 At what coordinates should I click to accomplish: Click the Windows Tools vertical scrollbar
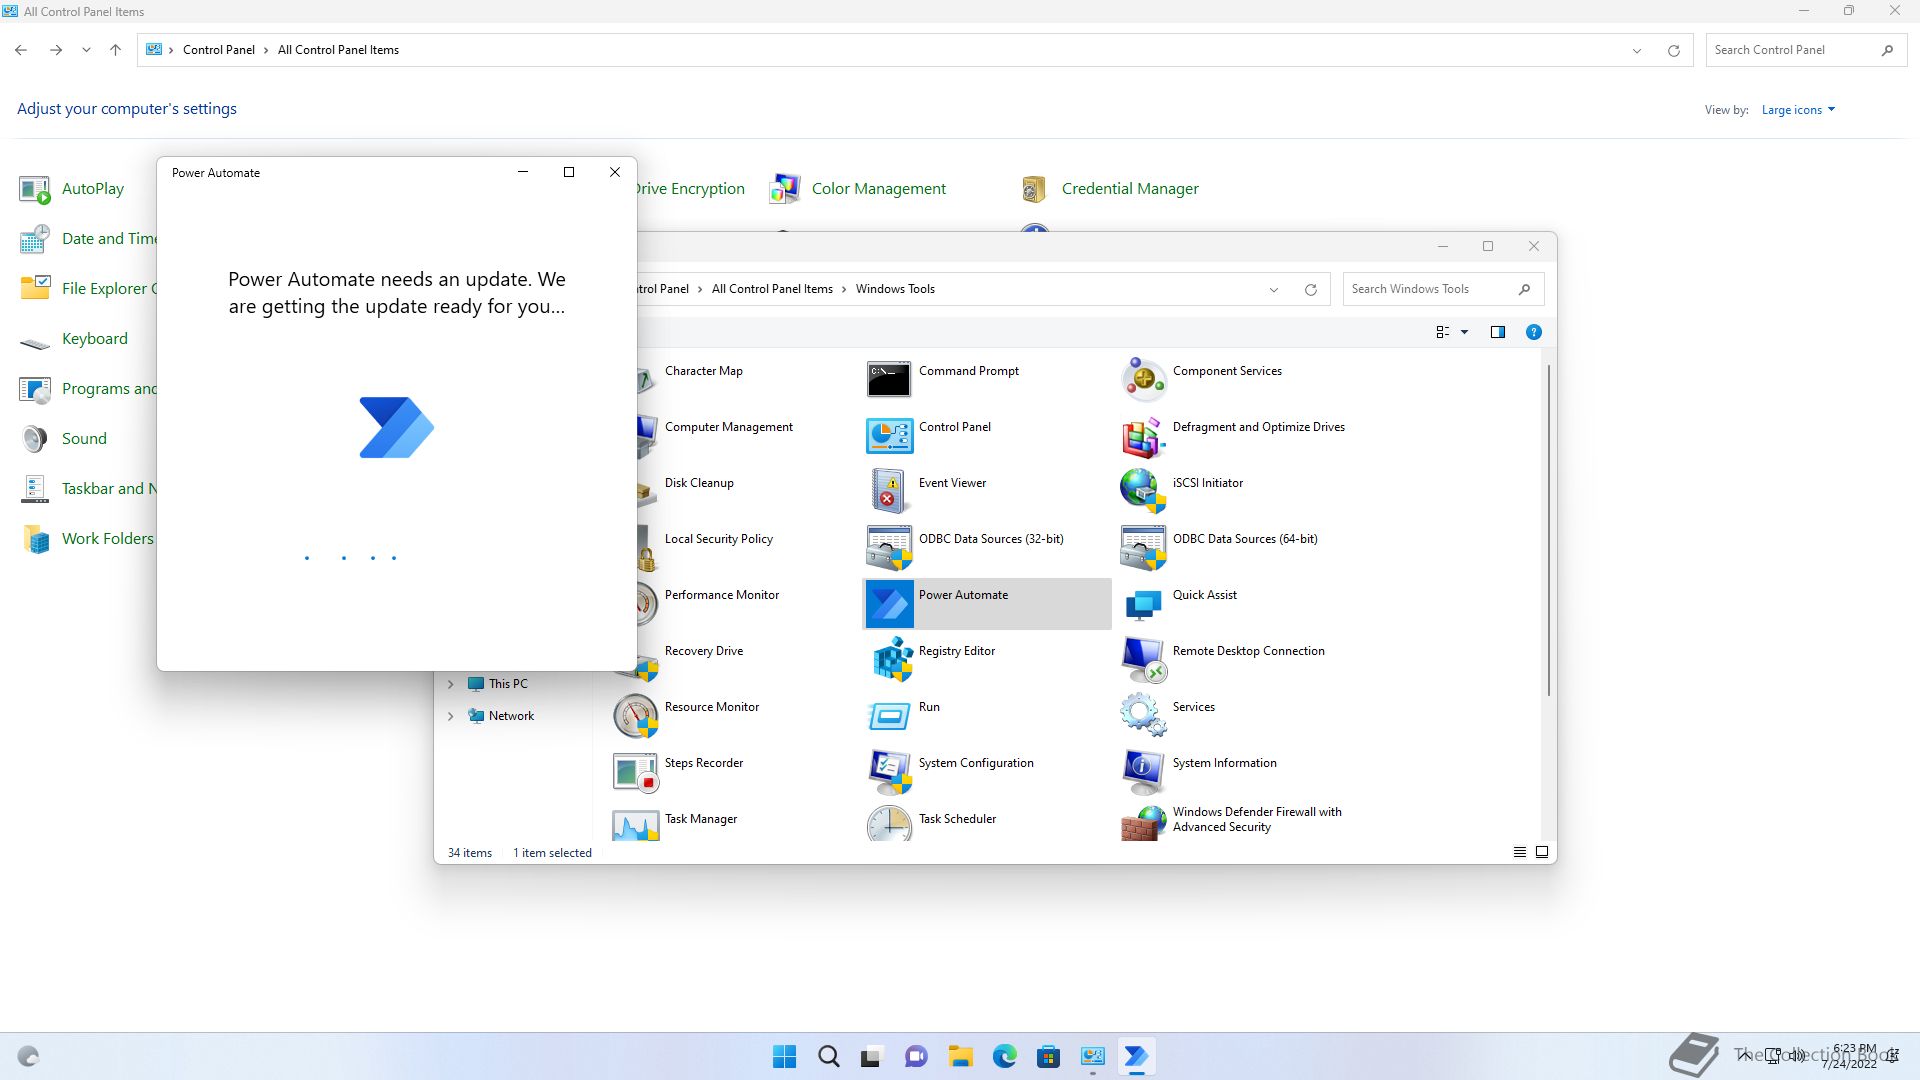pyautogui.click(x=1549, y=530)
